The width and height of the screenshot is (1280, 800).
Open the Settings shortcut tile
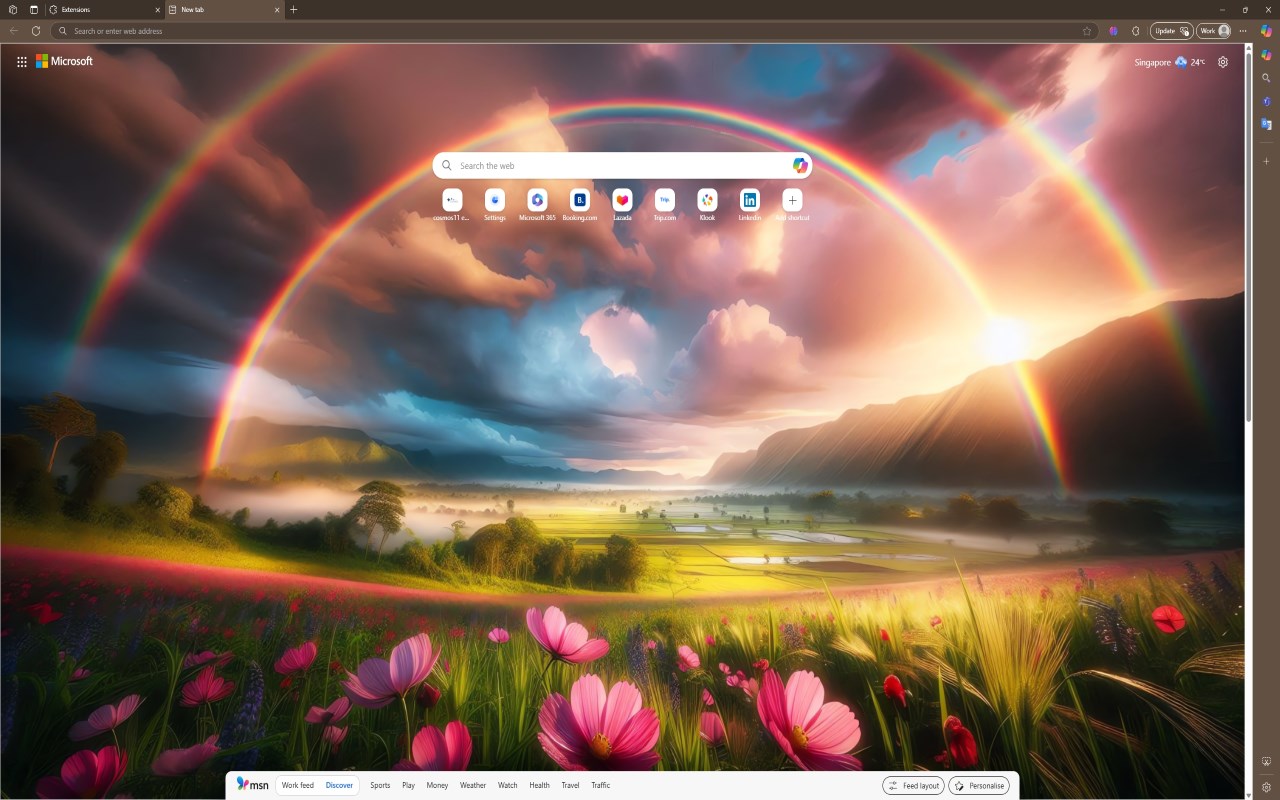point(495,205)
